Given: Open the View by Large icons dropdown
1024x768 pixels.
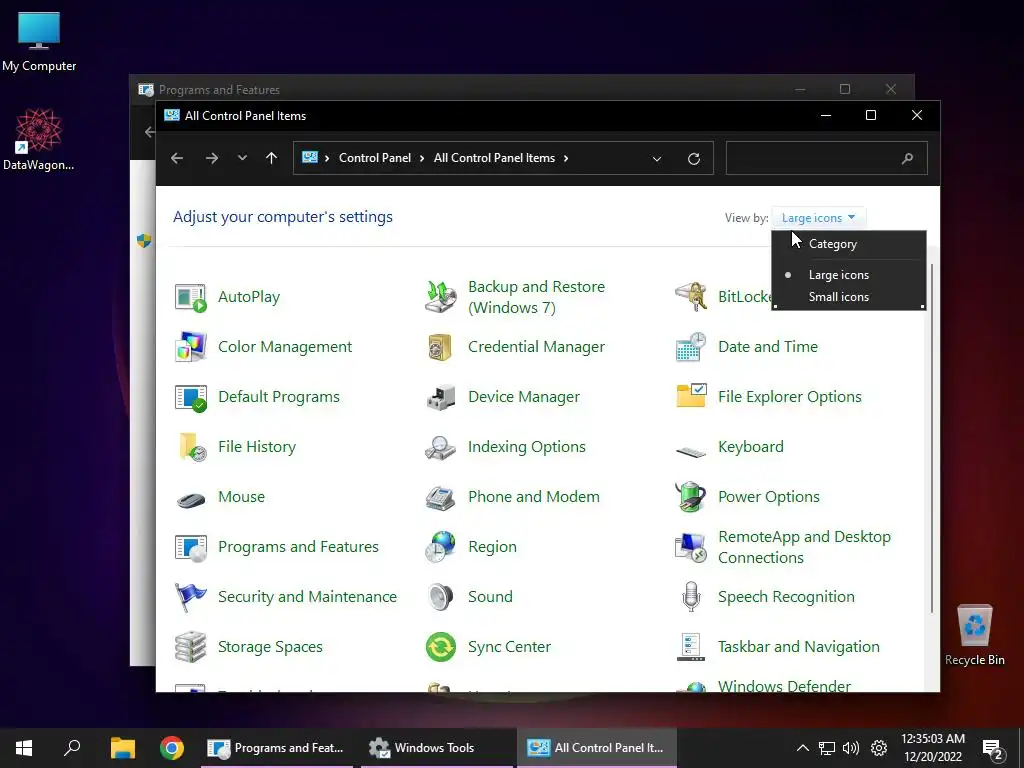Looking at the screenshot, I should (818, 218).
